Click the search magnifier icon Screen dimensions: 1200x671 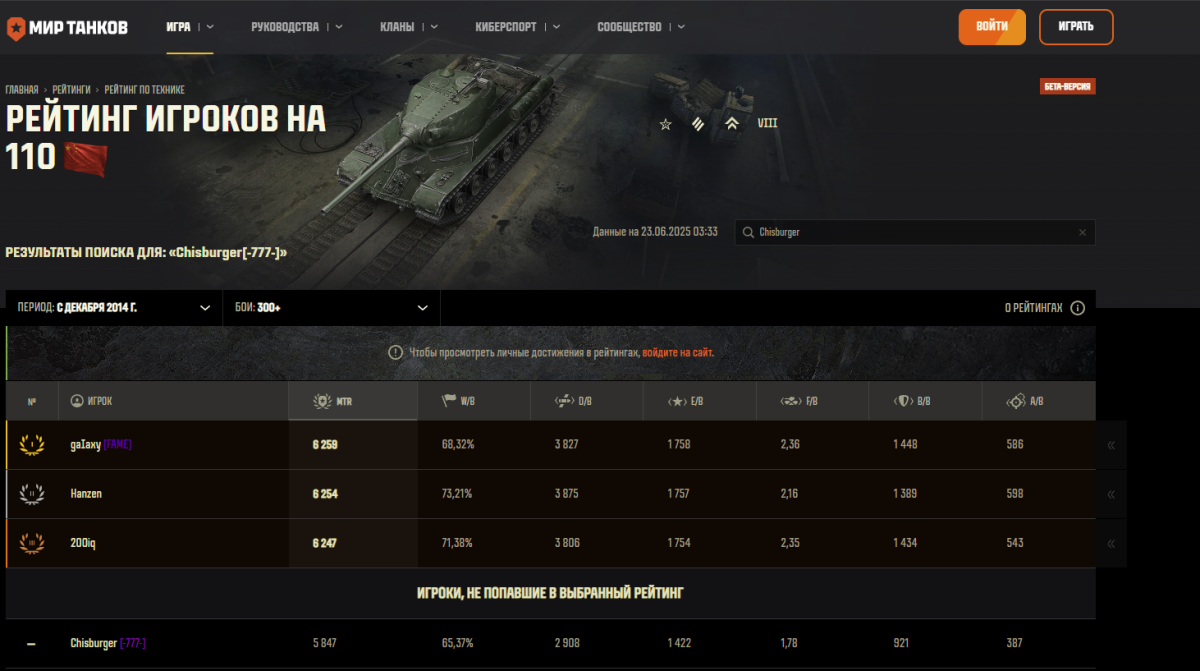(x=748, y=232)
